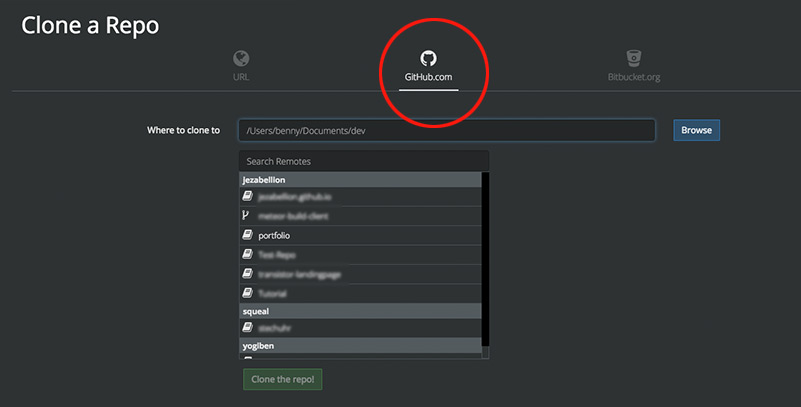Open the Bitbucket.org tab

coord(633,66)
